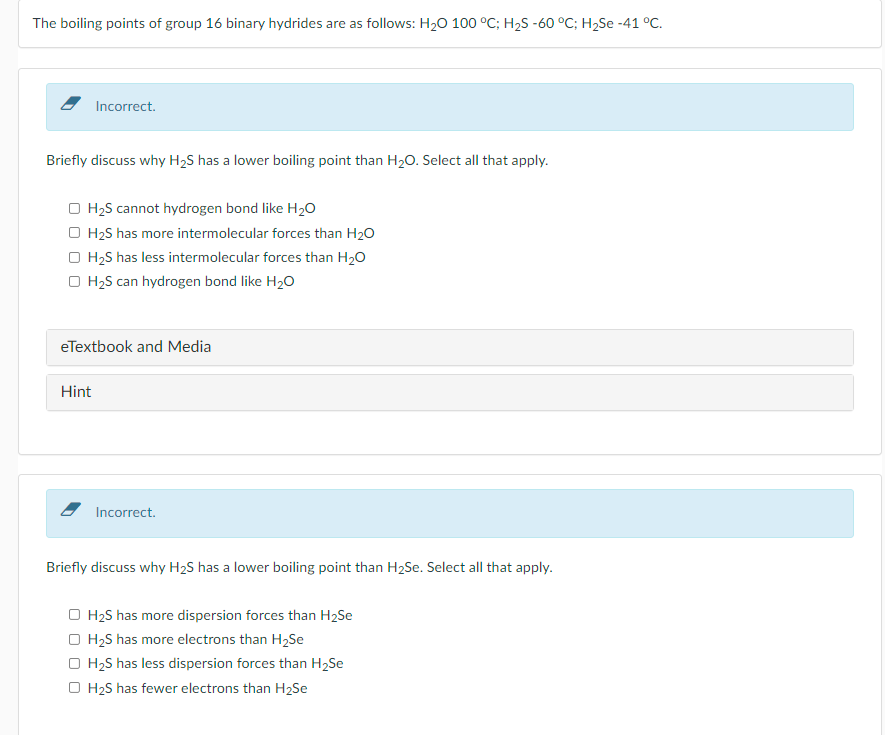Select the question prompt comparing H2S and H2Se

click(x=300, y=567)
